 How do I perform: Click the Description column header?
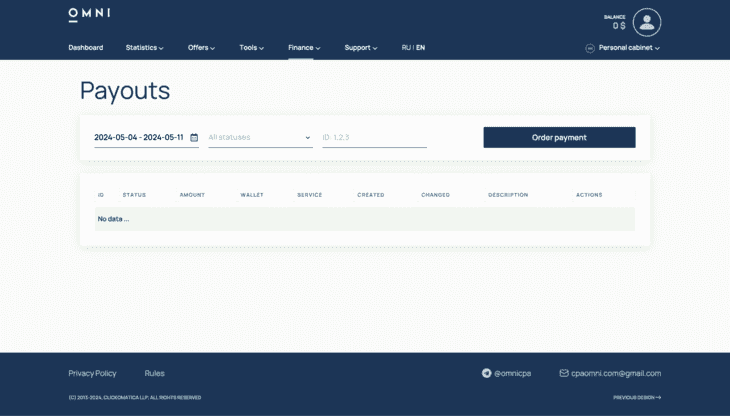point(508,195)
